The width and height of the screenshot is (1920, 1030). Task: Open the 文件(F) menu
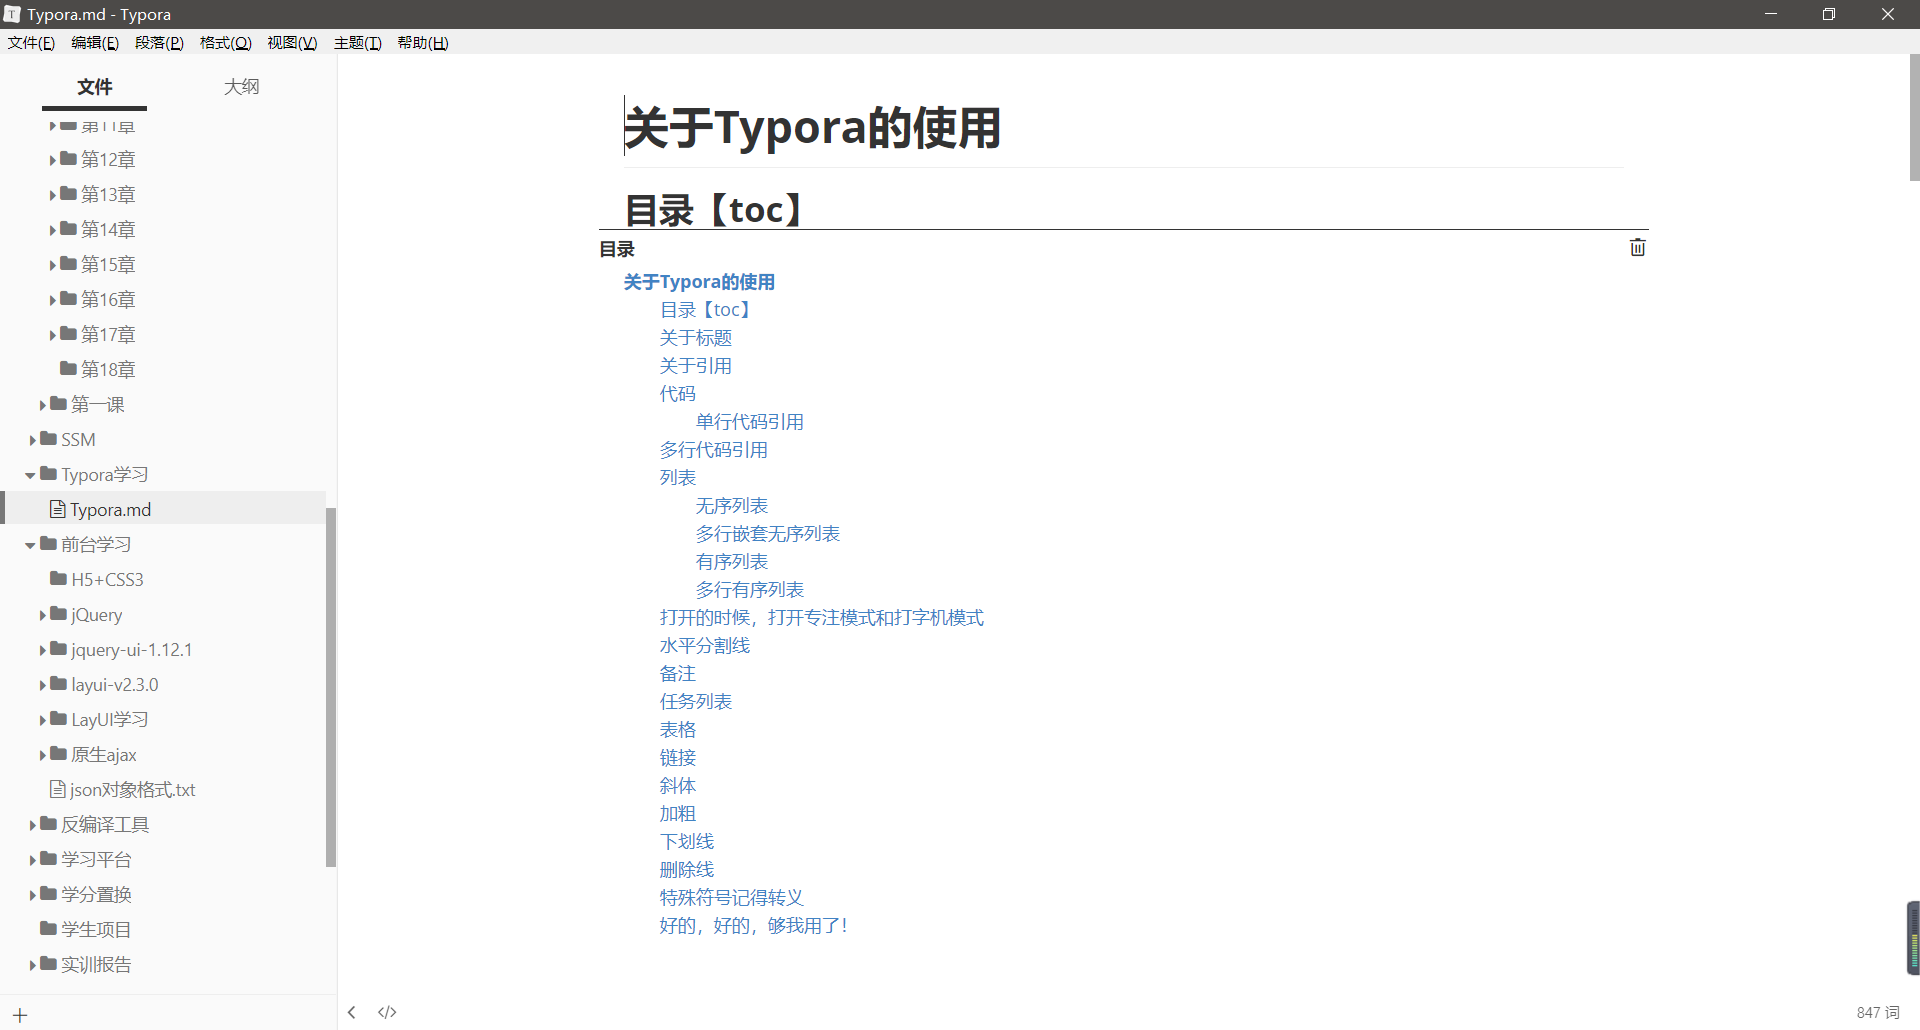(31, 43)
